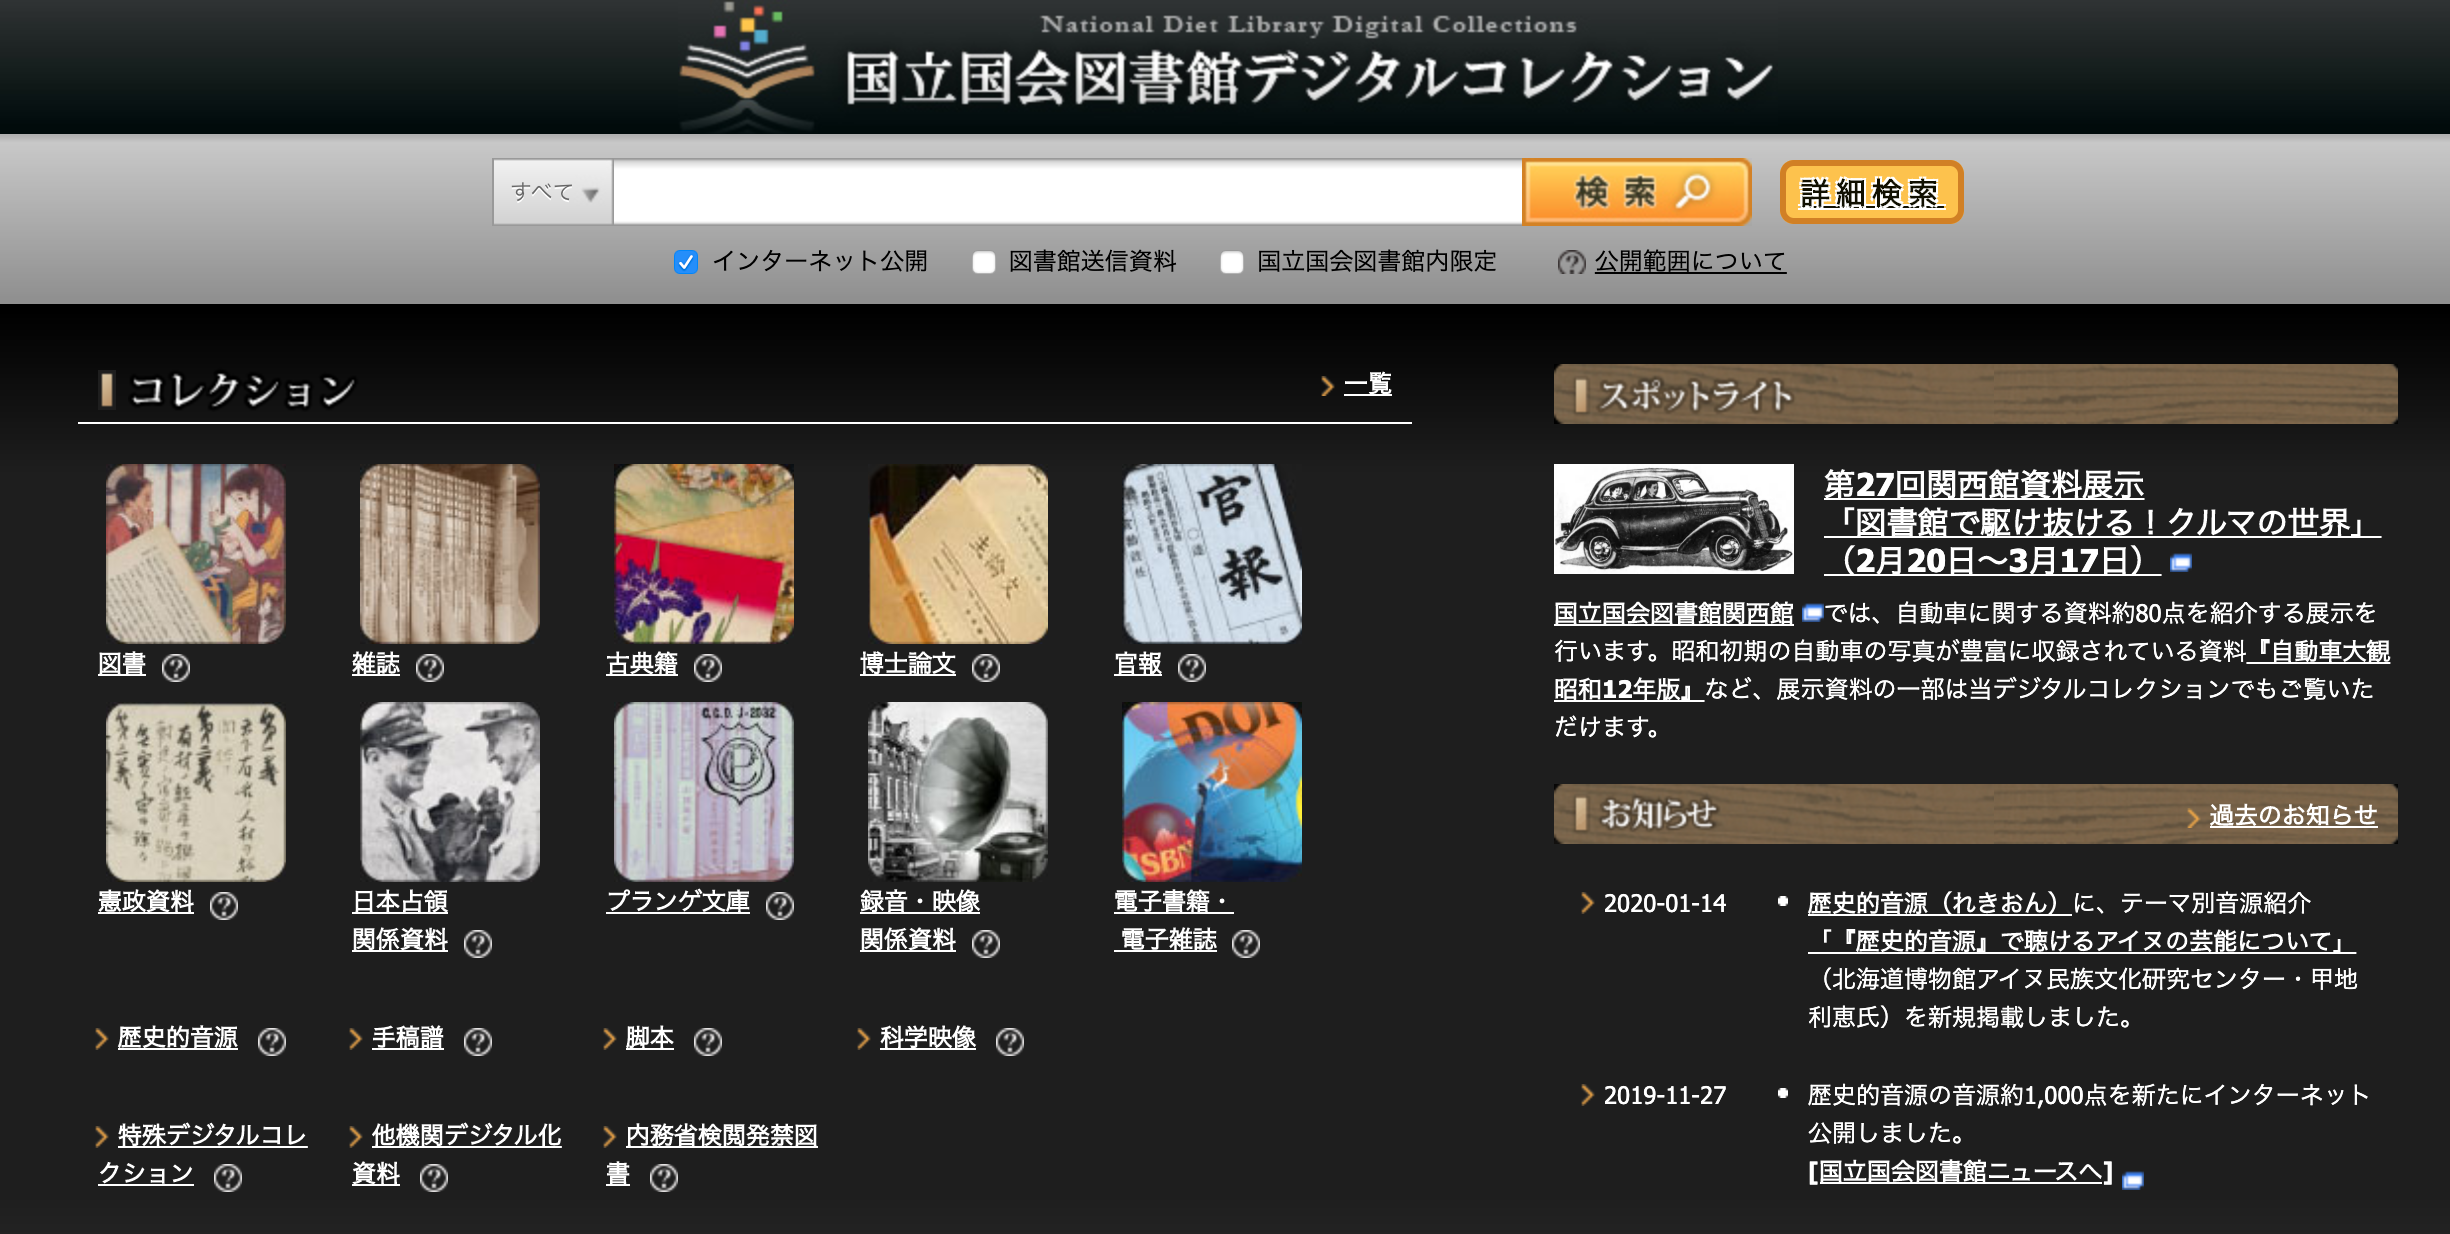The width and height of the screenshot is (2450, 1234).
Task: Click the help icon next to 雑誌
Action: [430, 667]
